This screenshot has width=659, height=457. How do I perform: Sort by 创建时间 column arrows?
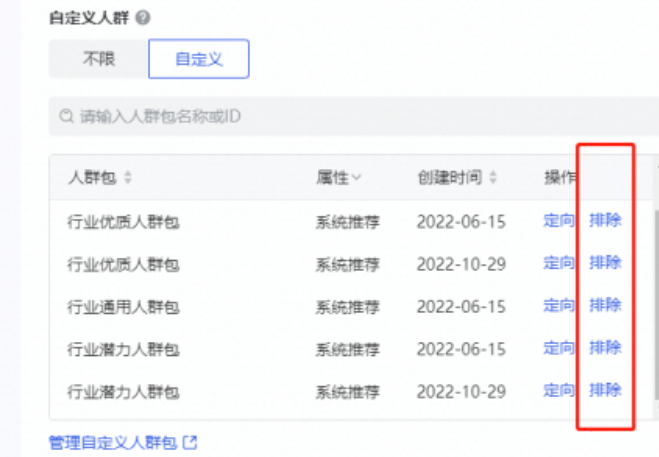point(493,177)
